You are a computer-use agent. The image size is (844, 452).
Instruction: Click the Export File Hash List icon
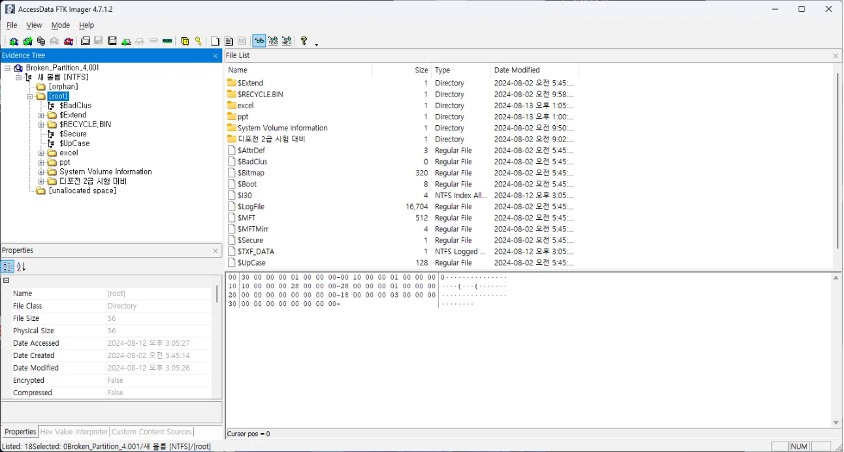[228, 41]
